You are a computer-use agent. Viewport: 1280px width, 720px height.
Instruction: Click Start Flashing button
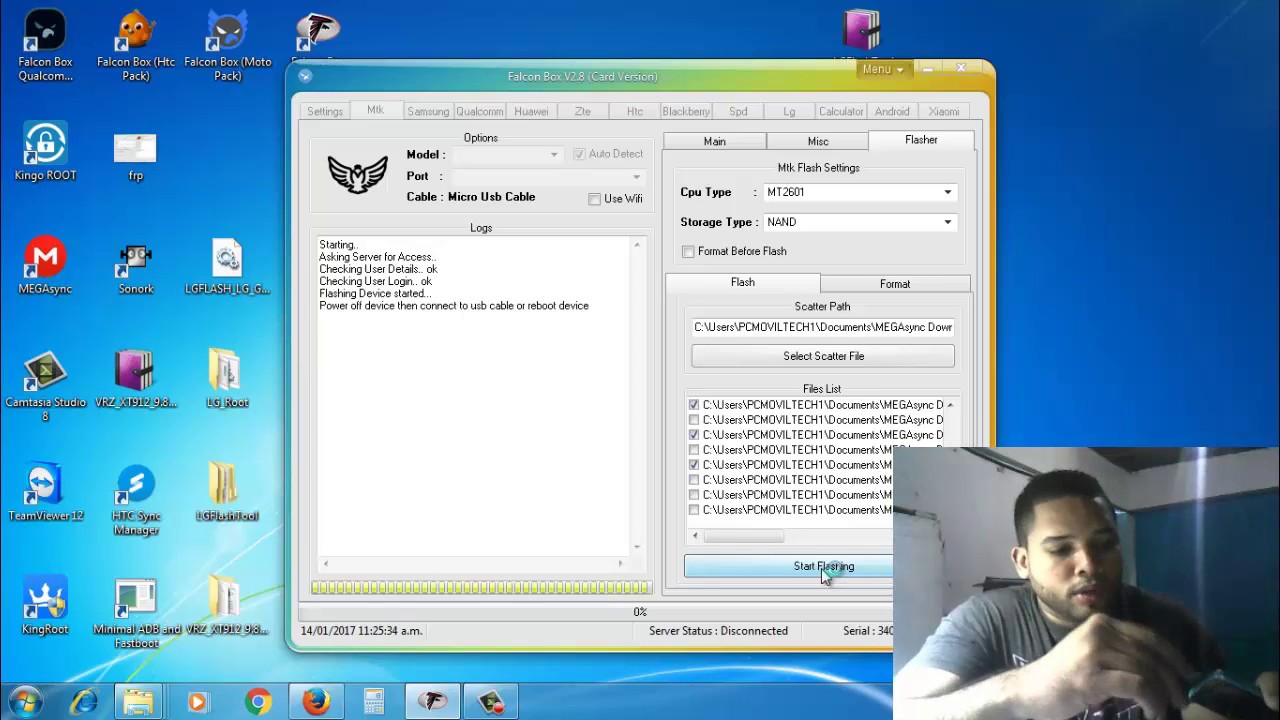point(789,566)
